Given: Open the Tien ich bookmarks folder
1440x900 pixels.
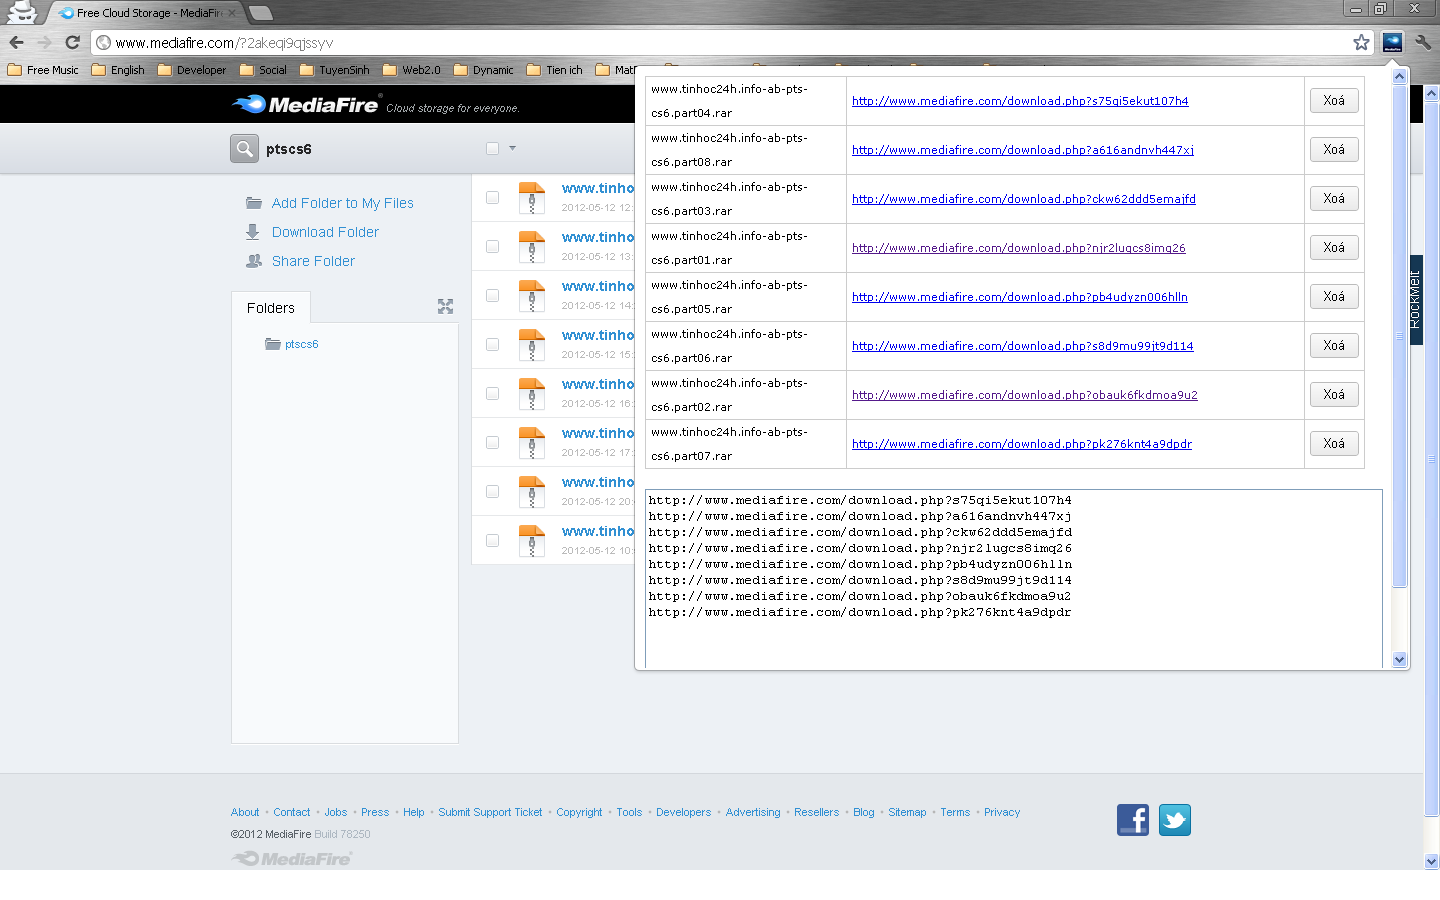Looking at the screenshot, I should pyautogui.click(x=555, y=70).
